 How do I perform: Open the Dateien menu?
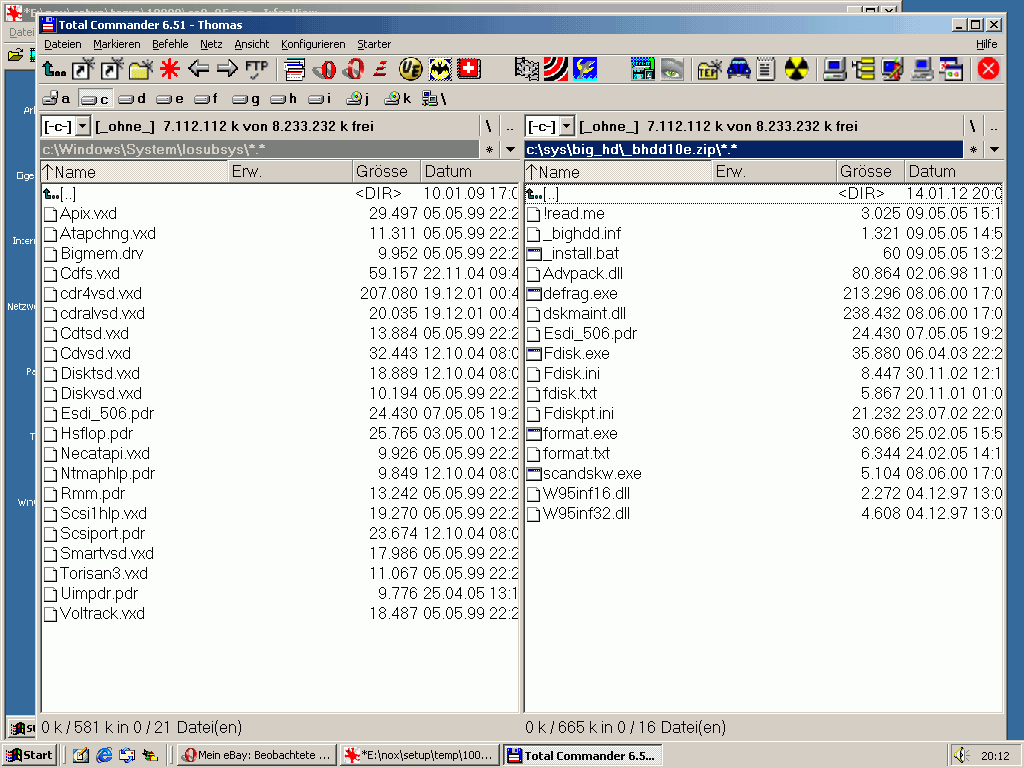point(63,44)
